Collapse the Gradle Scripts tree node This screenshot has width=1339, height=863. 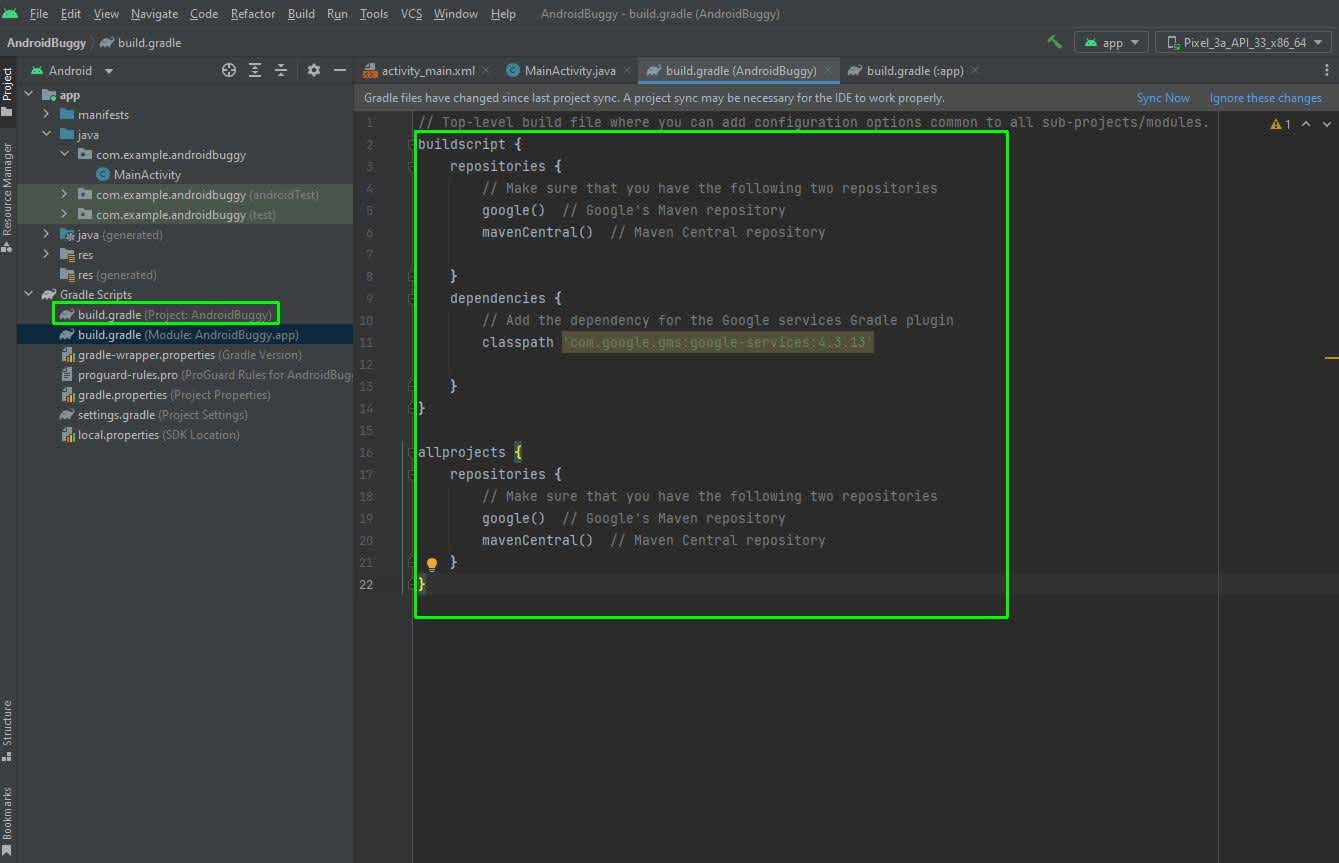click(x=28, y=295)
